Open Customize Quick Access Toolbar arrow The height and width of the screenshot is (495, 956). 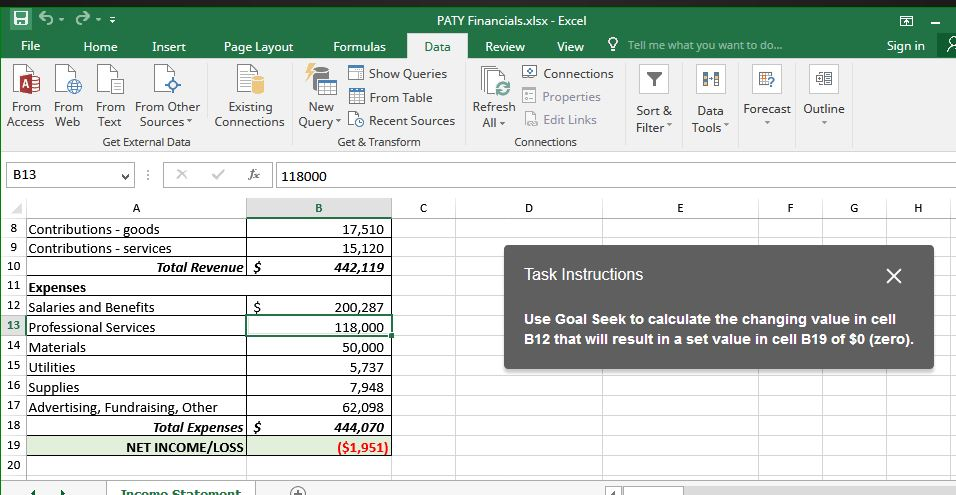[113, 21]
